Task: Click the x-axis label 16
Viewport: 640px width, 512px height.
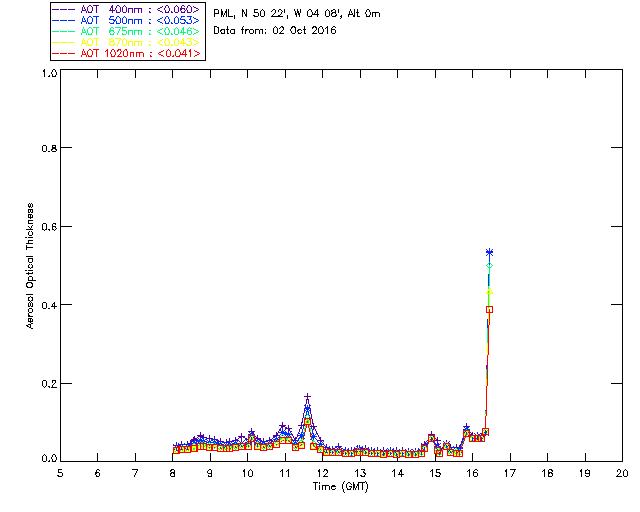Action: coord(472,473)
